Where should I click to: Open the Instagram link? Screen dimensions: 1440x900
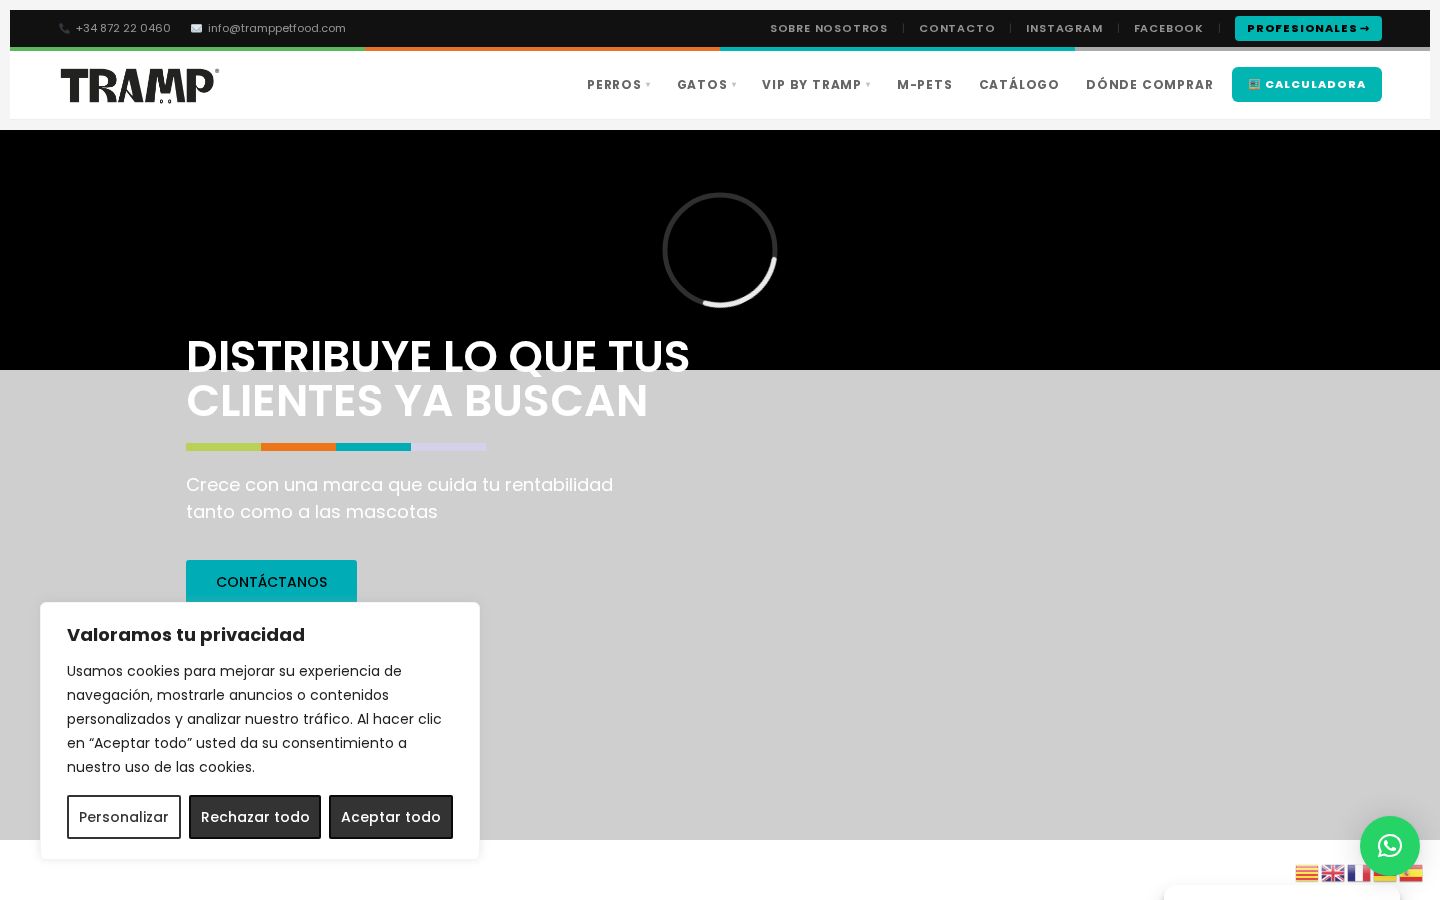(x=1064, y=28)
